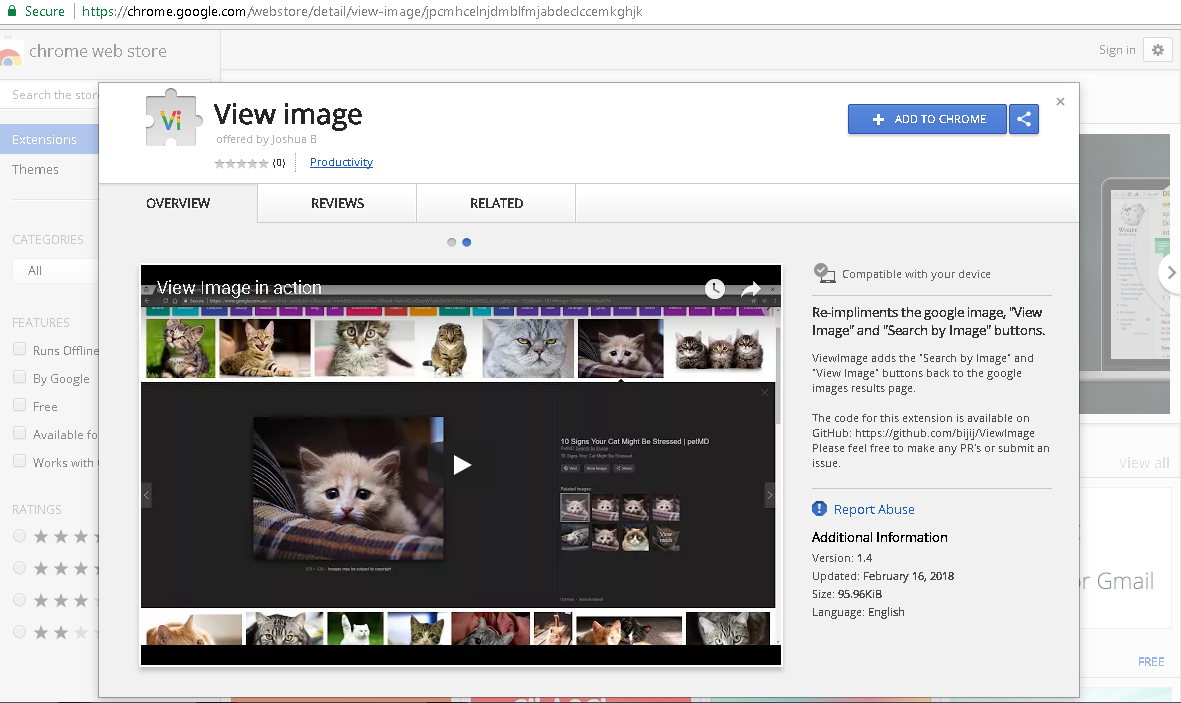Image resolution: width=1181 pixels, height=703 pixels.
Task: Check the By Google checkbox
Action: 20,377
